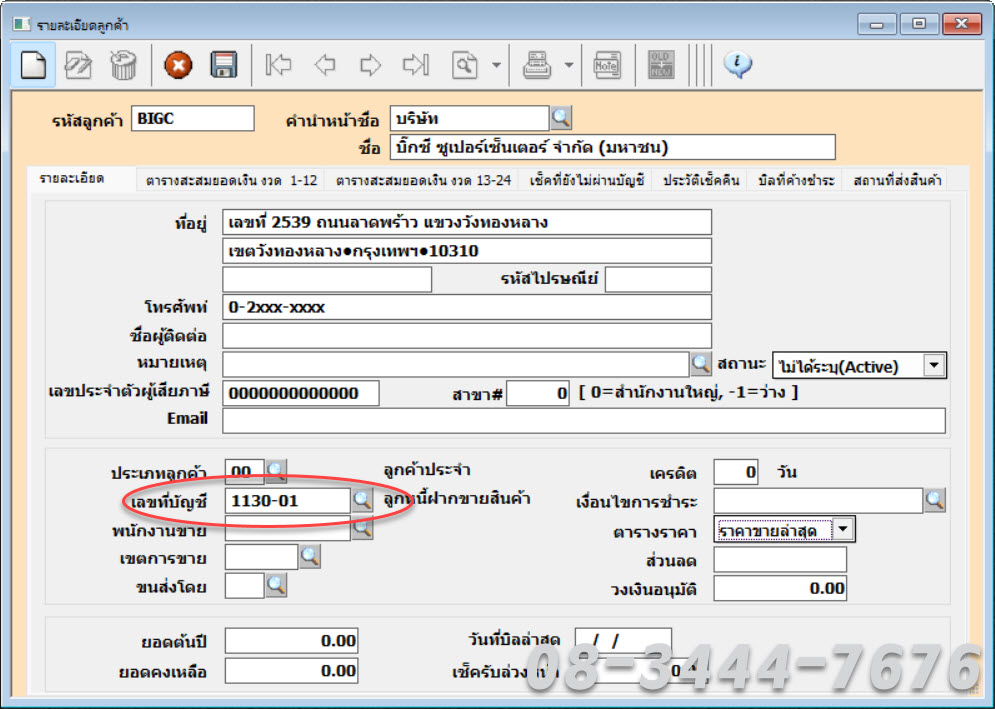
Task: Open the ประเภทลูกค้า lookup magnifier
Action: (276, 470)
